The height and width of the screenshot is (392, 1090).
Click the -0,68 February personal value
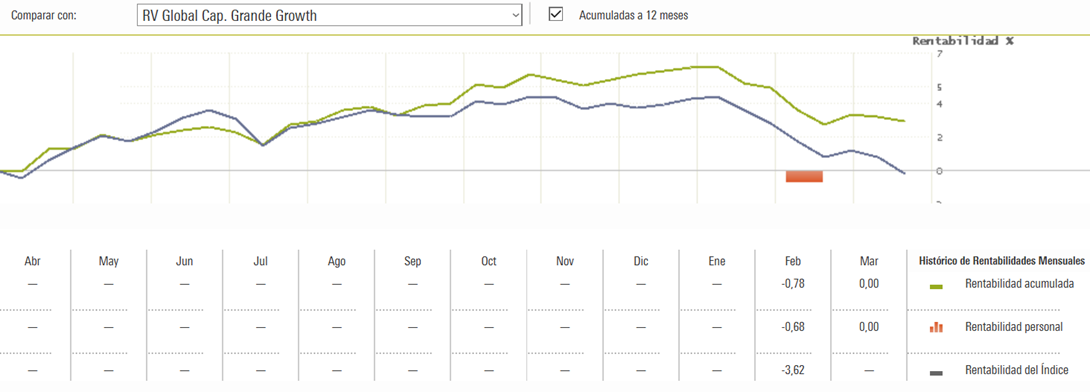792,327
